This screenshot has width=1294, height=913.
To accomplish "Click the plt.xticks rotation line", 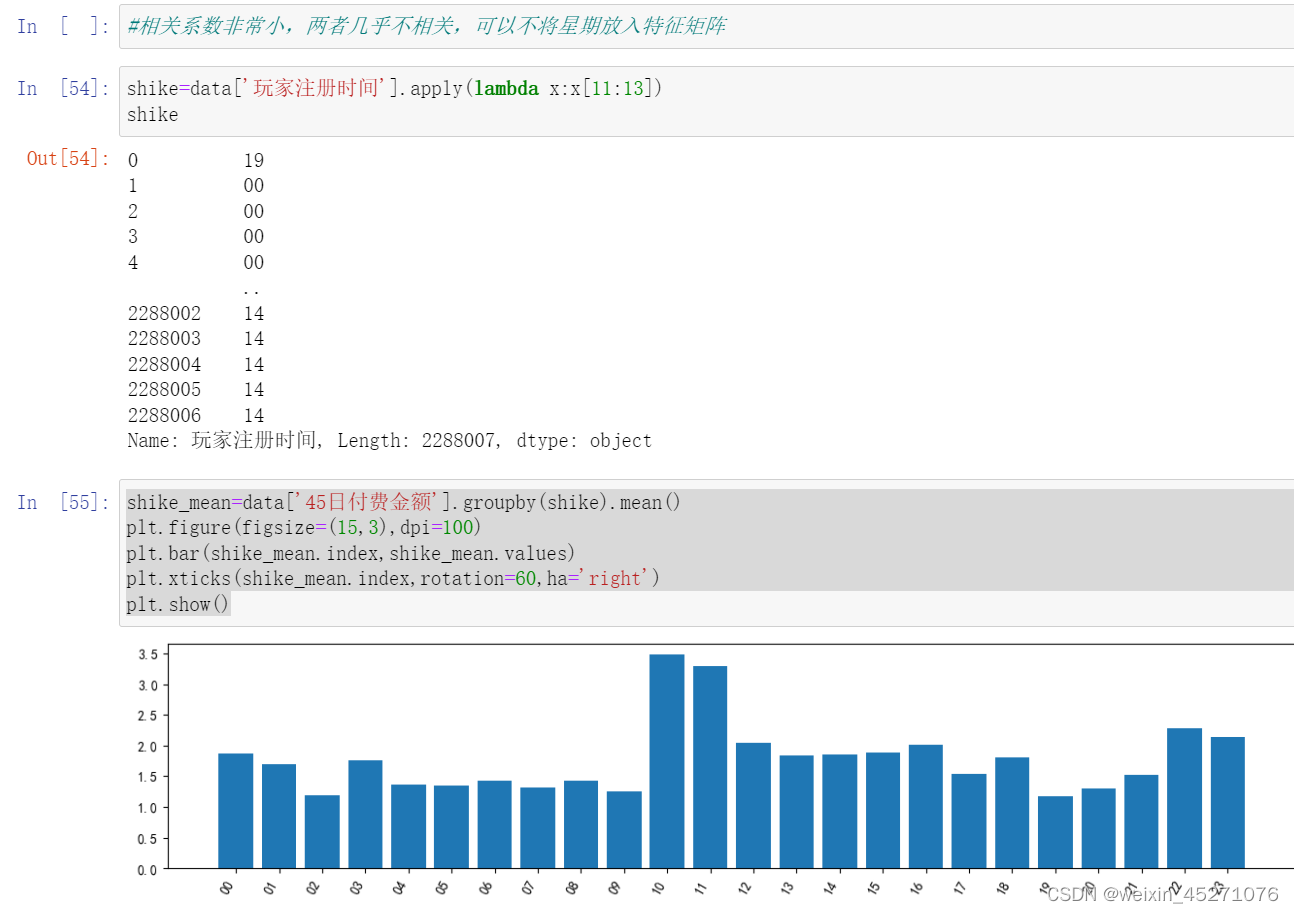I will (x=394, y=578).
